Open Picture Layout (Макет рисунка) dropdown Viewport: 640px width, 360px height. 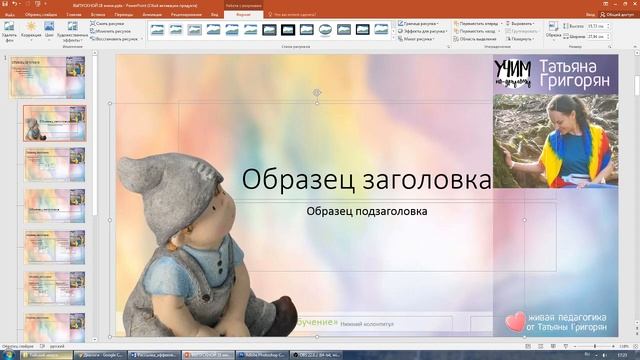[416, 39]
